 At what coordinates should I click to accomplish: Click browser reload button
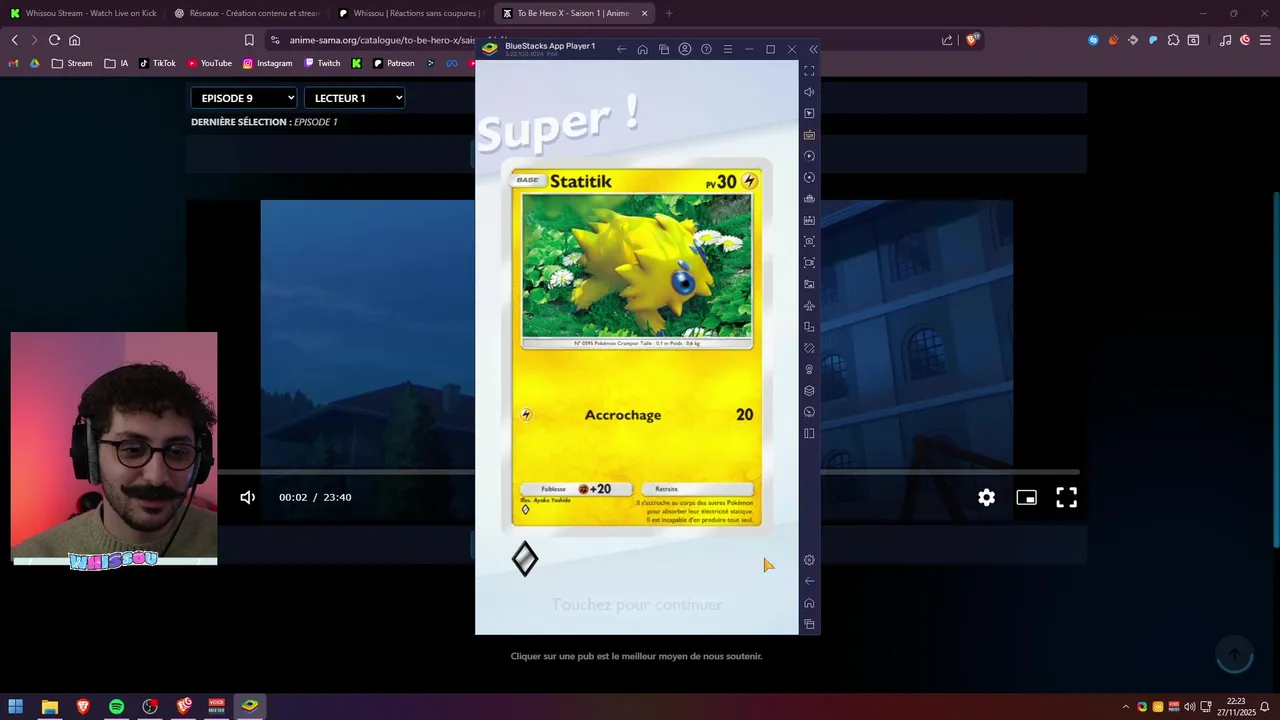[54, 40]
